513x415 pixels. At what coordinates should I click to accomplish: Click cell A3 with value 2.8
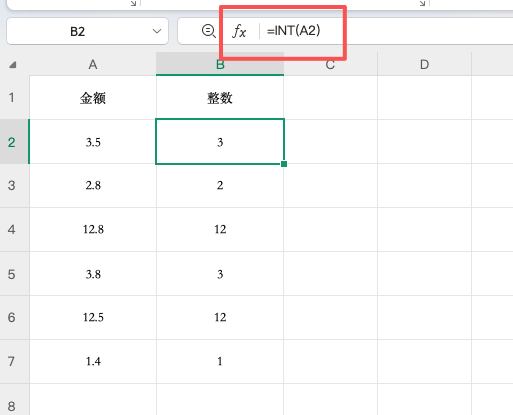point(93,185)
